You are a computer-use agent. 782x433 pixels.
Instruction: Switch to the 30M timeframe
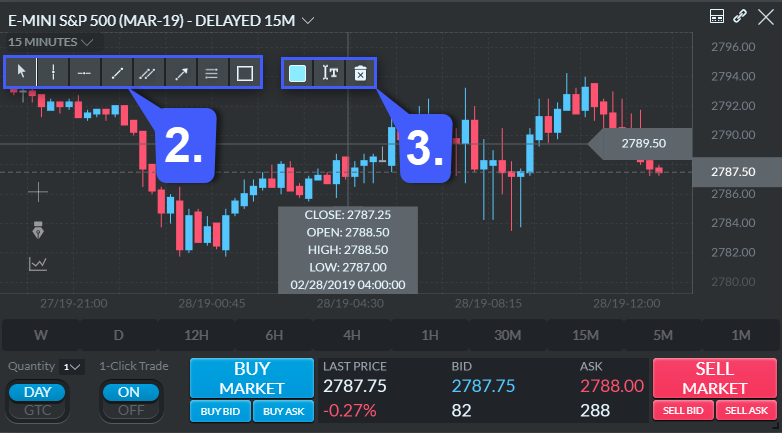(507, 335)
